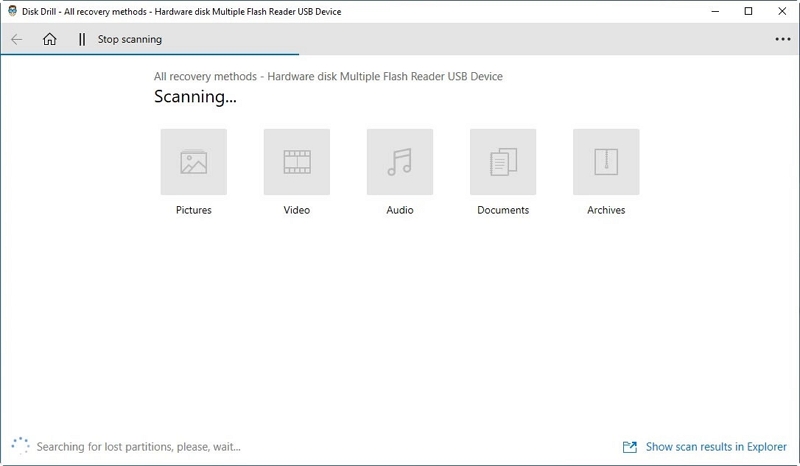
Task: Open the Home screen icon
Action: [x=49, y=39]
